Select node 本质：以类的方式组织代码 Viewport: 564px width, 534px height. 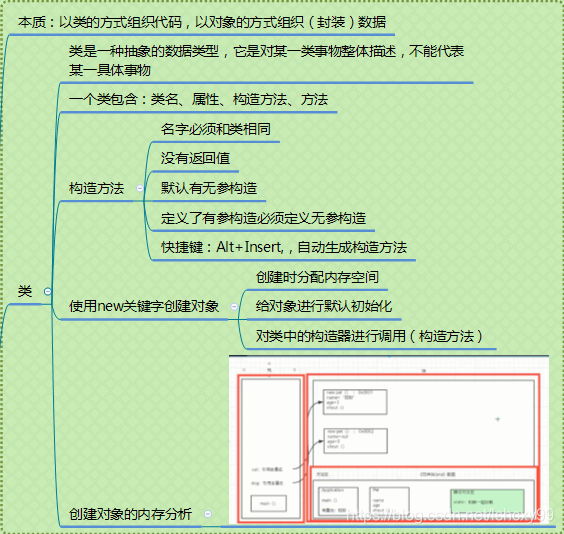click(x=202, y=22)
